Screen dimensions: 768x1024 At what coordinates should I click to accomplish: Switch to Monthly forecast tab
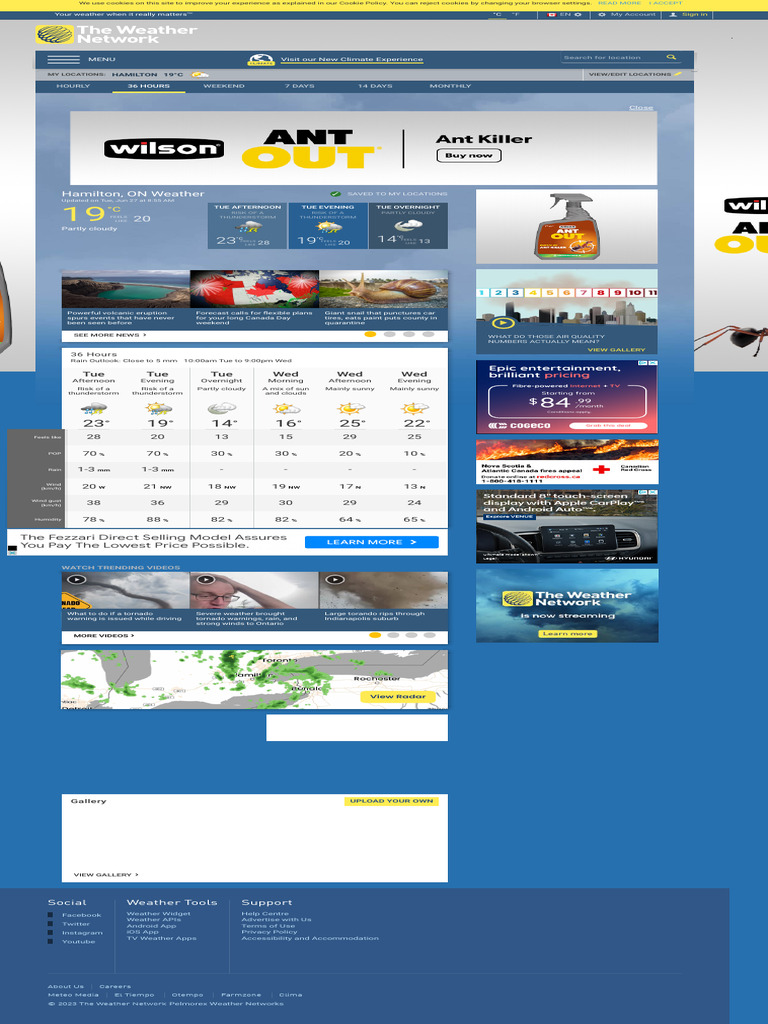pos(450,86)
